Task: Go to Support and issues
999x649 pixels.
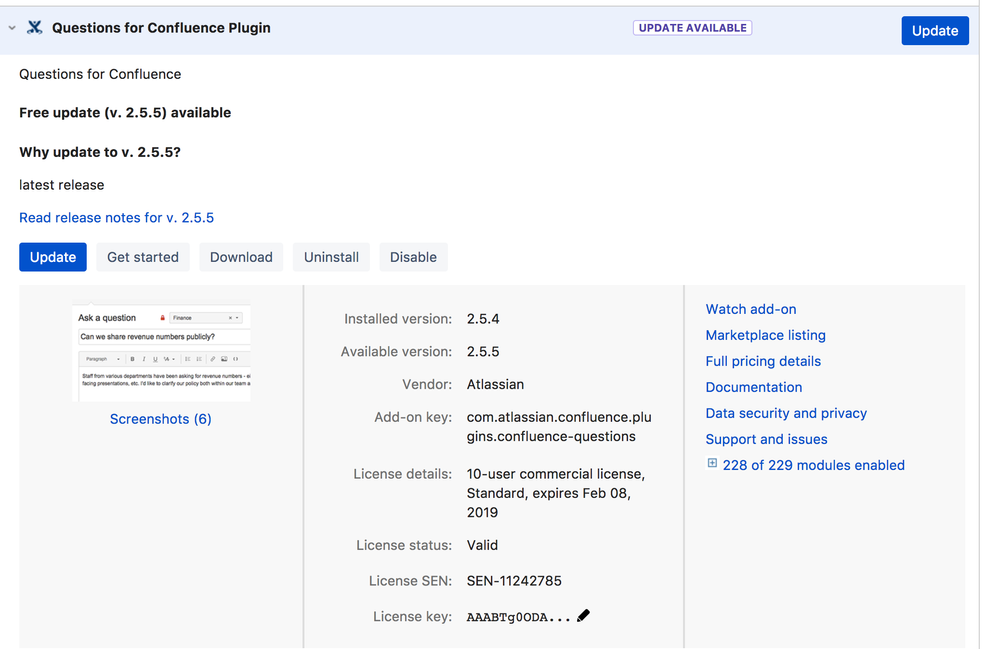Action: click(766, 440)
